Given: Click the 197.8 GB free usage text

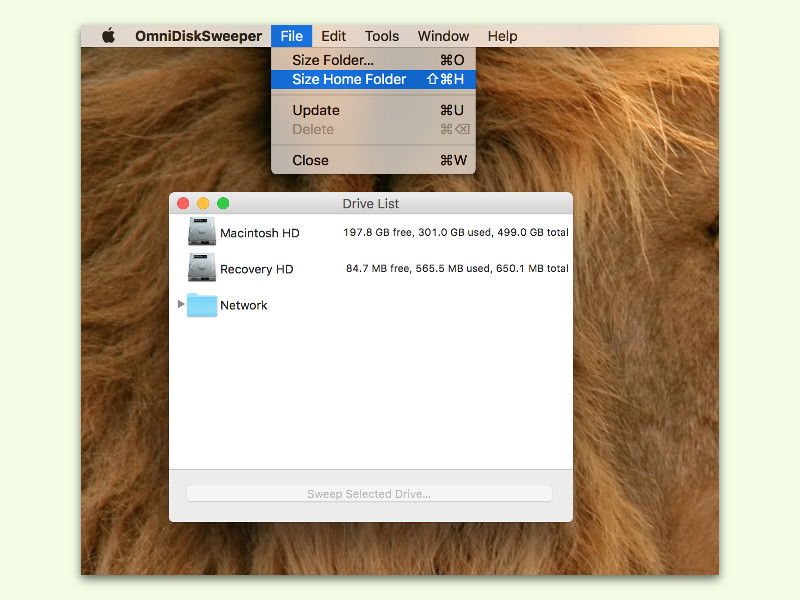Looking at the screenshot, I should 456,233.
